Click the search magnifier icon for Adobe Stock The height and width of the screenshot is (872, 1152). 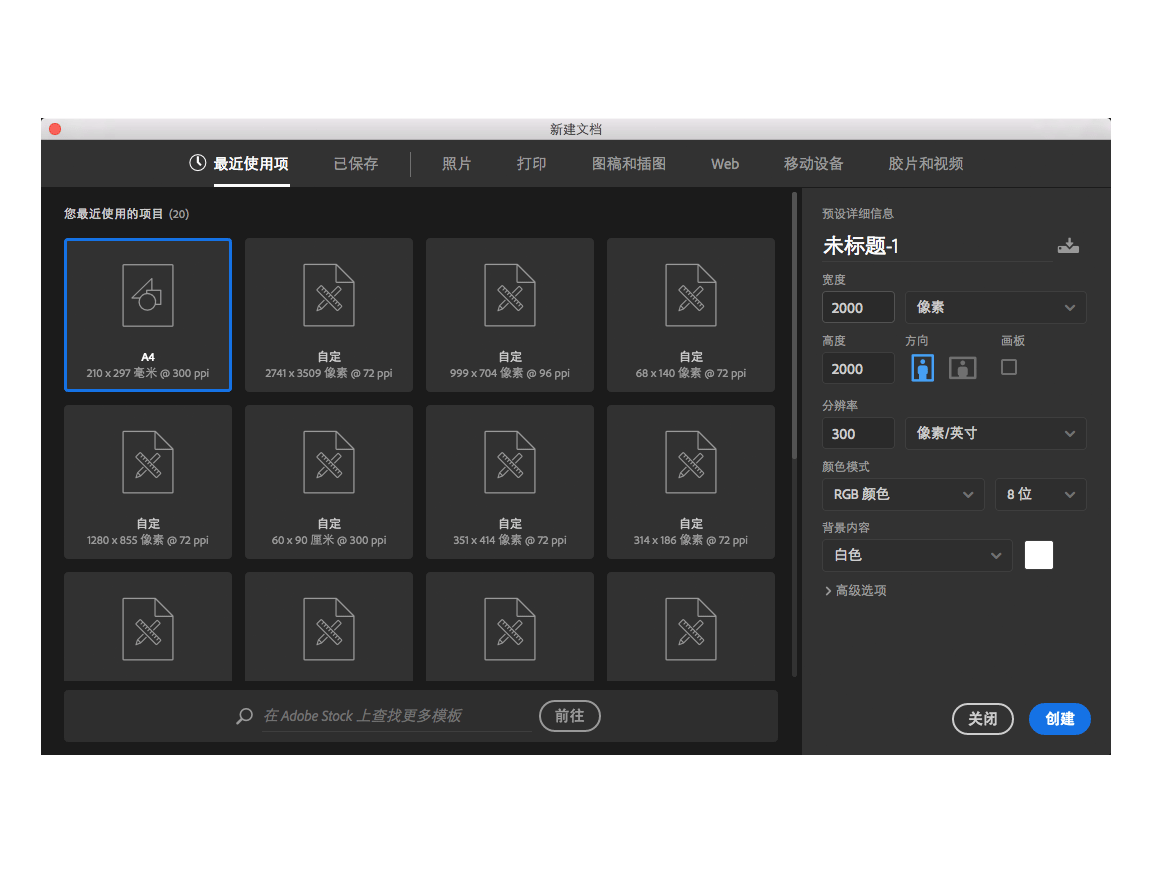tap(245, 716)
